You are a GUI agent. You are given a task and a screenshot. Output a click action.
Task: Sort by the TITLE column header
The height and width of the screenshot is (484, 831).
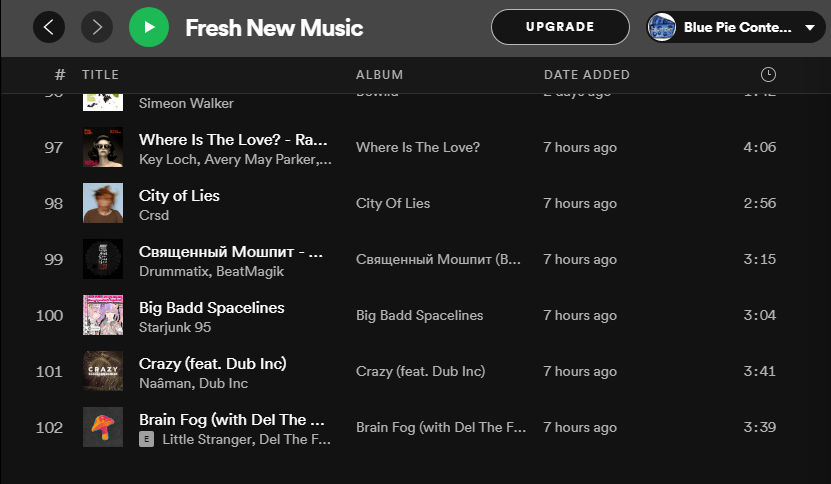click(100, 75)
